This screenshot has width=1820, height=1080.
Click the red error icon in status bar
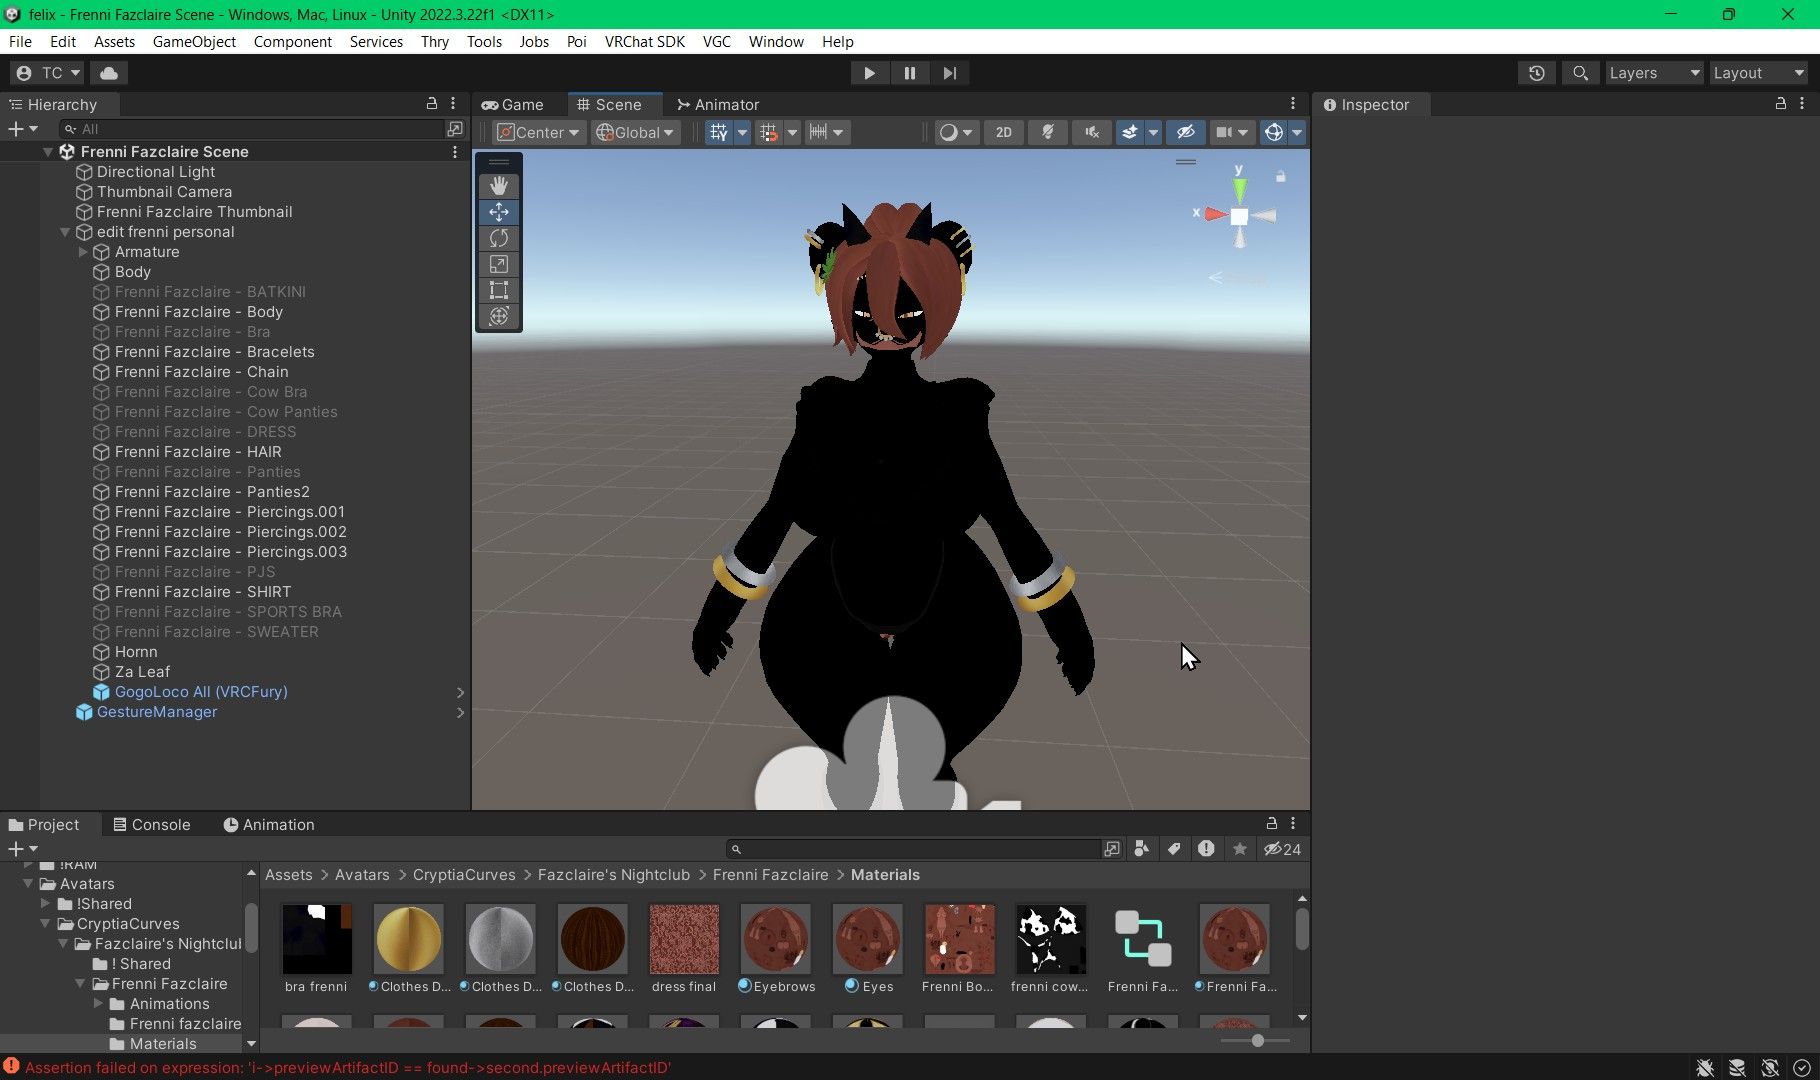[12, 1067]
